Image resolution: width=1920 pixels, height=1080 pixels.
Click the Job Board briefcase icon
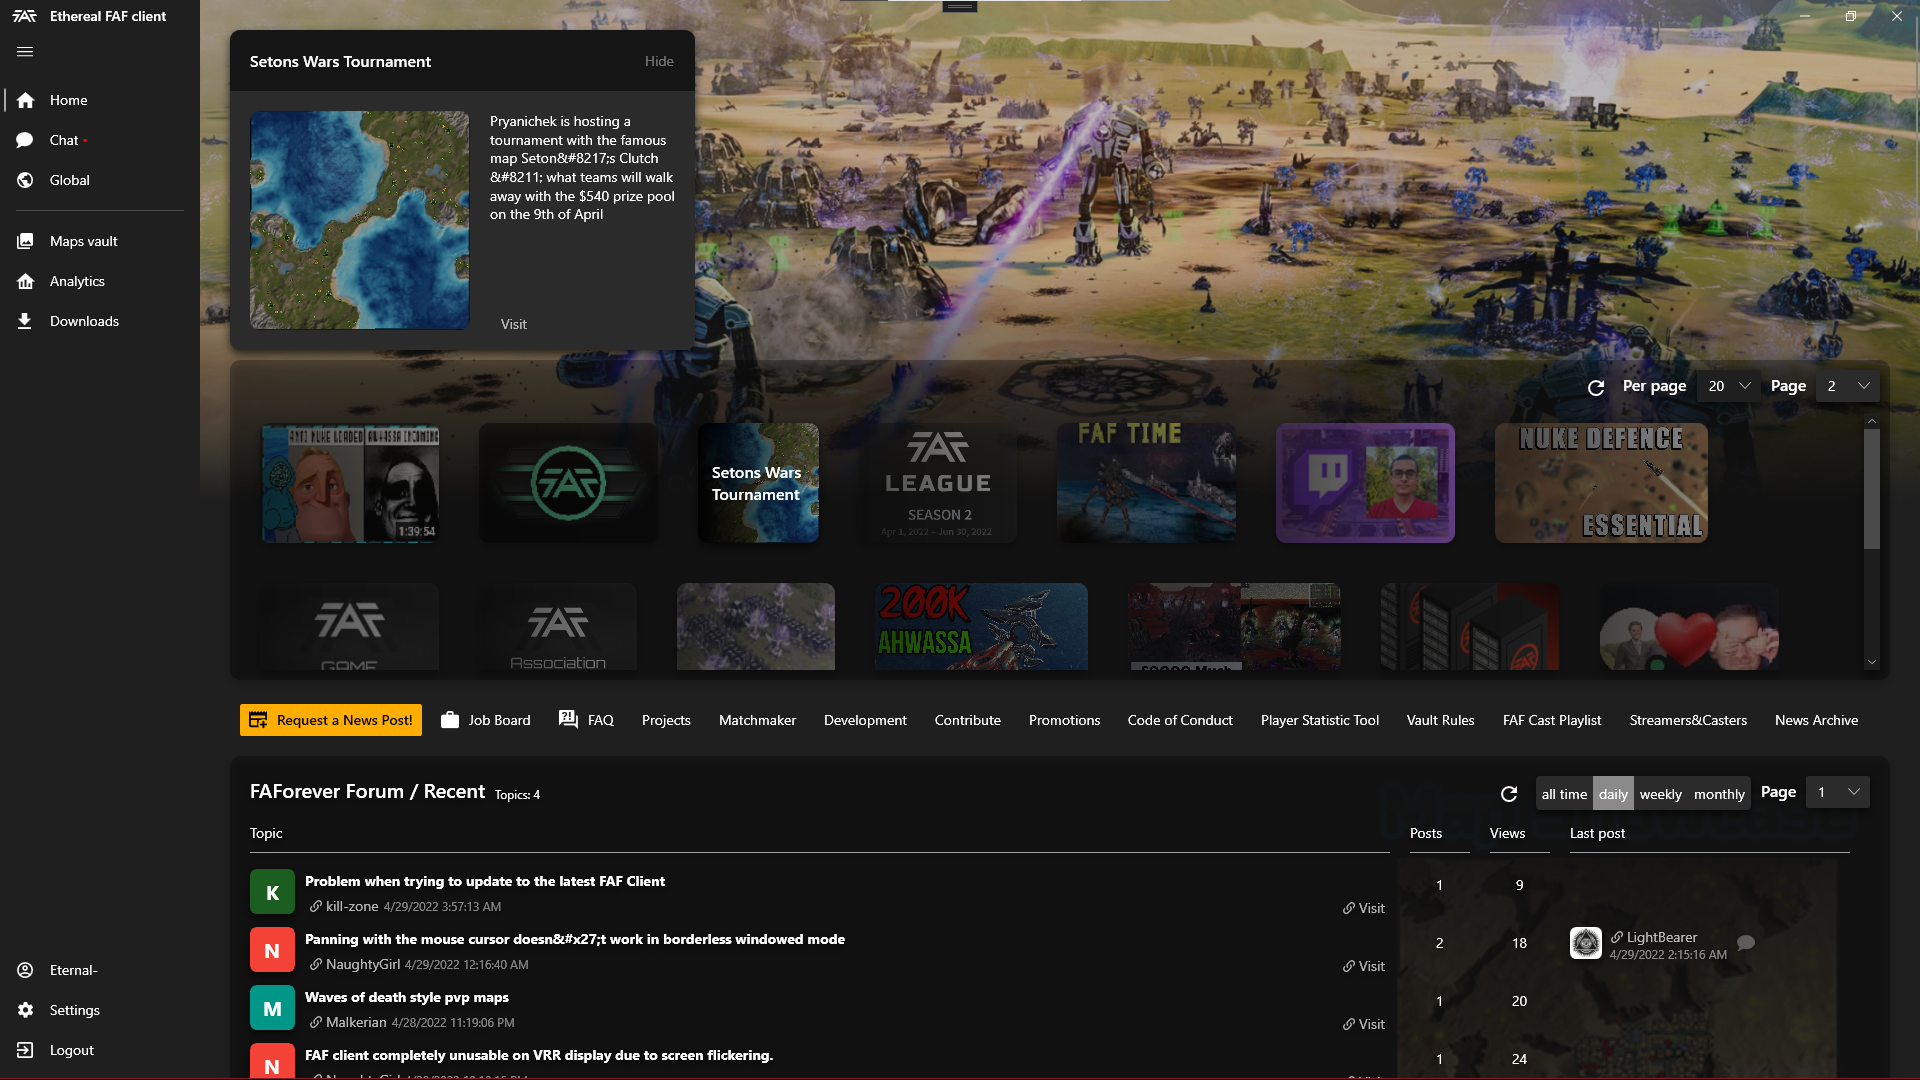point(450,720)
